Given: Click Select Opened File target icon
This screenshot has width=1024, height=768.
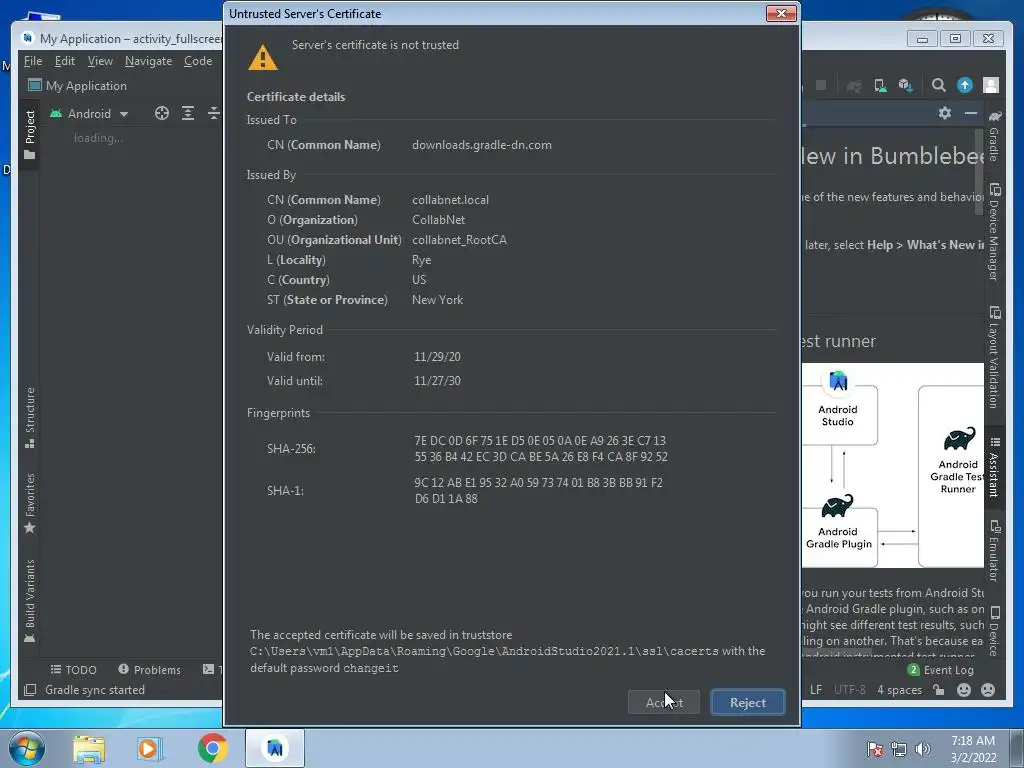Looking at the screenshot, I should [x=162, y=114].
